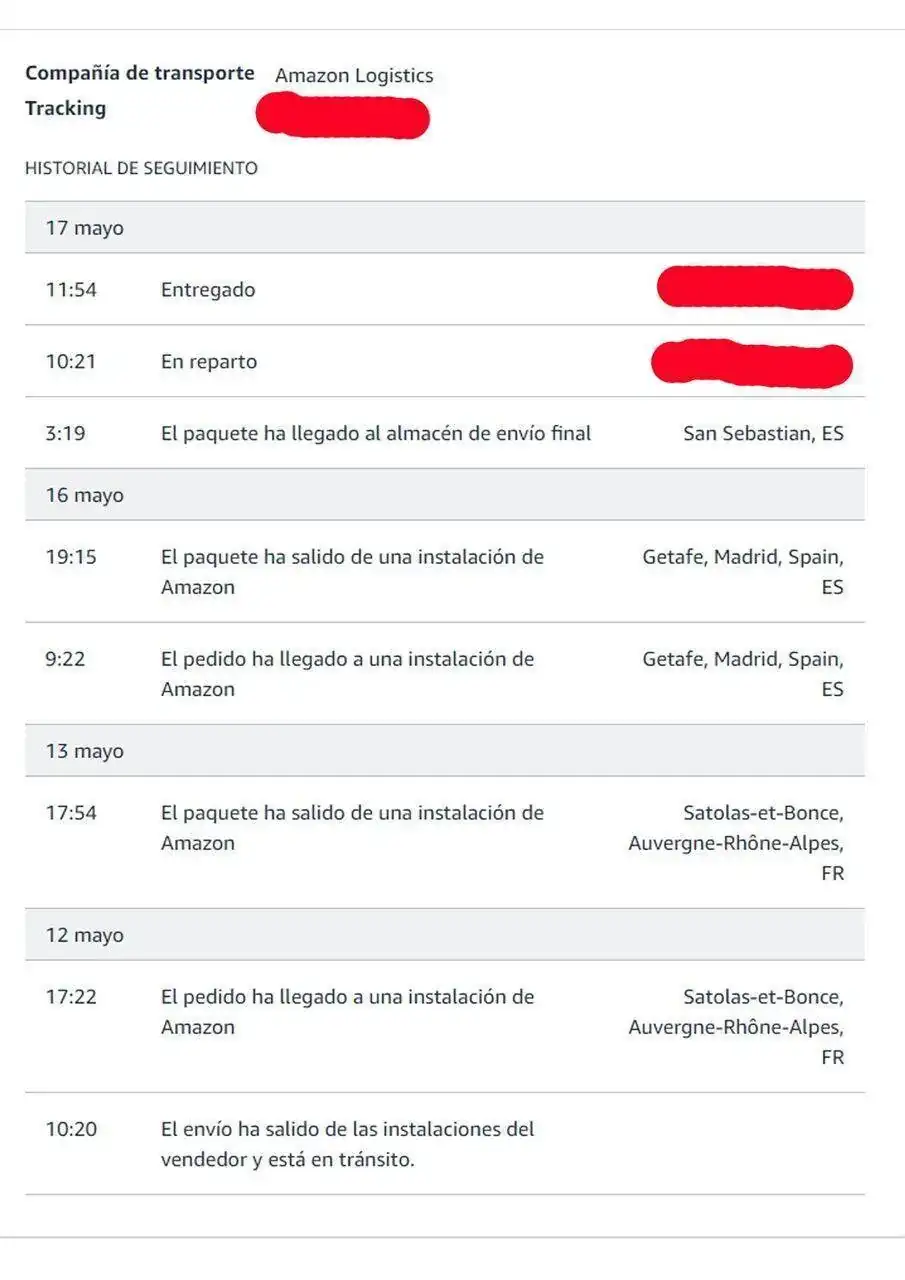Select the vendedor en tránsito event text

pos(347,1144)
